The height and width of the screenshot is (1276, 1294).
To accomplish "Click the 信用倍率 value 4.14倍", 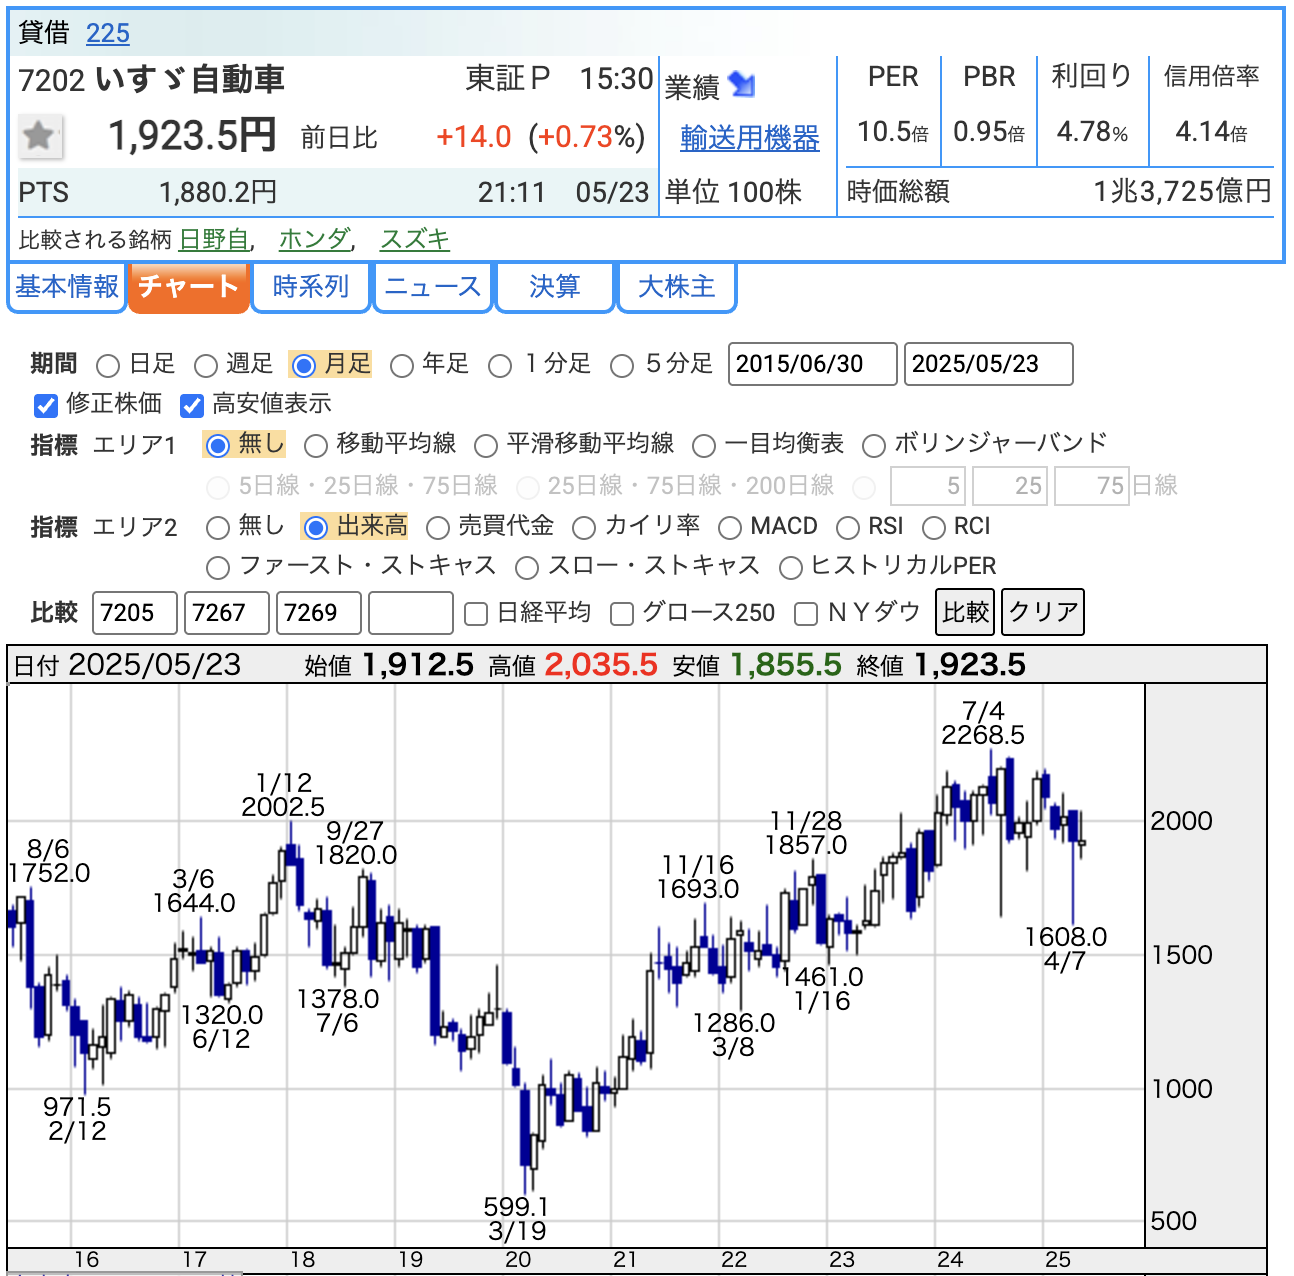I will (x=1211, y=132).
